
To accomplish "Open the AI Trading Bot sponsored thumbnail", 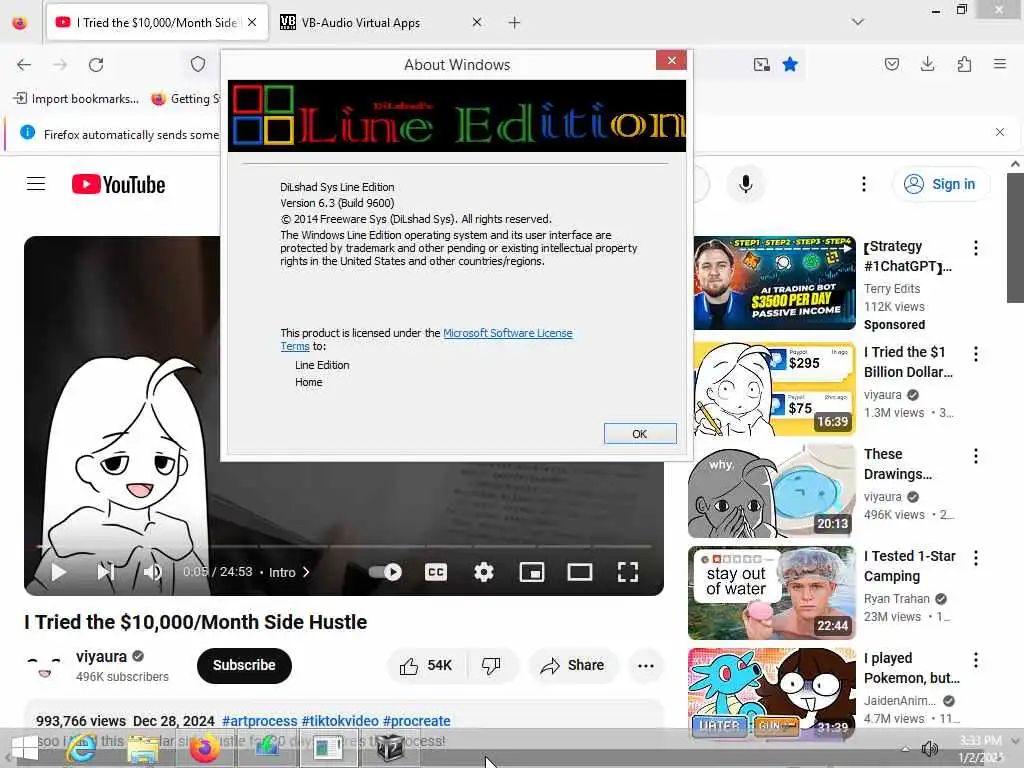I will click(774, 283).
